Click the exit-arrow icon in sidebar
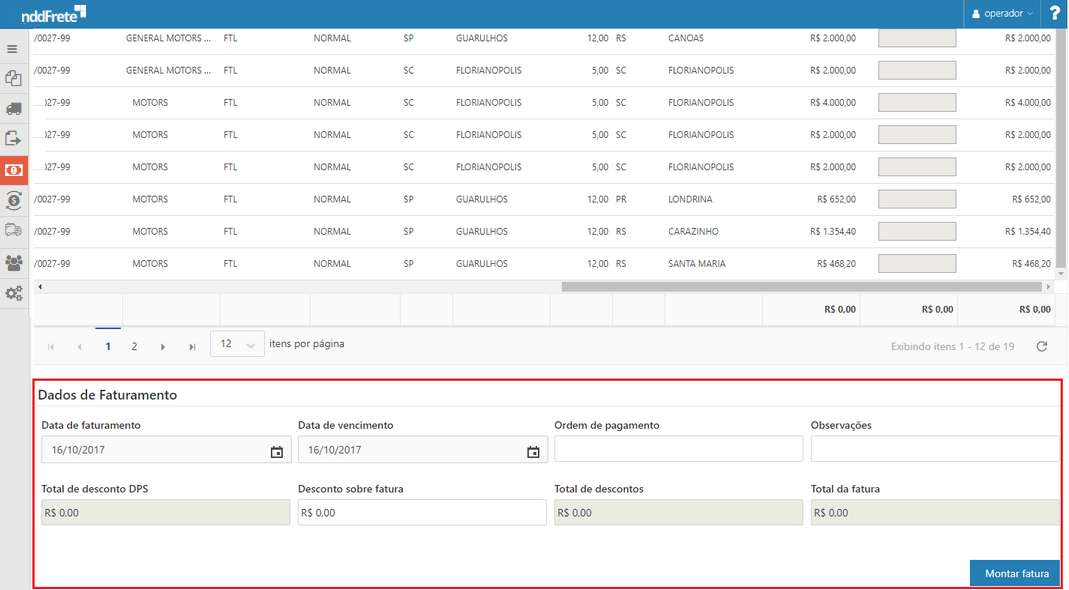The height and width of the screenshot is (590, 1069). [13, 139]
